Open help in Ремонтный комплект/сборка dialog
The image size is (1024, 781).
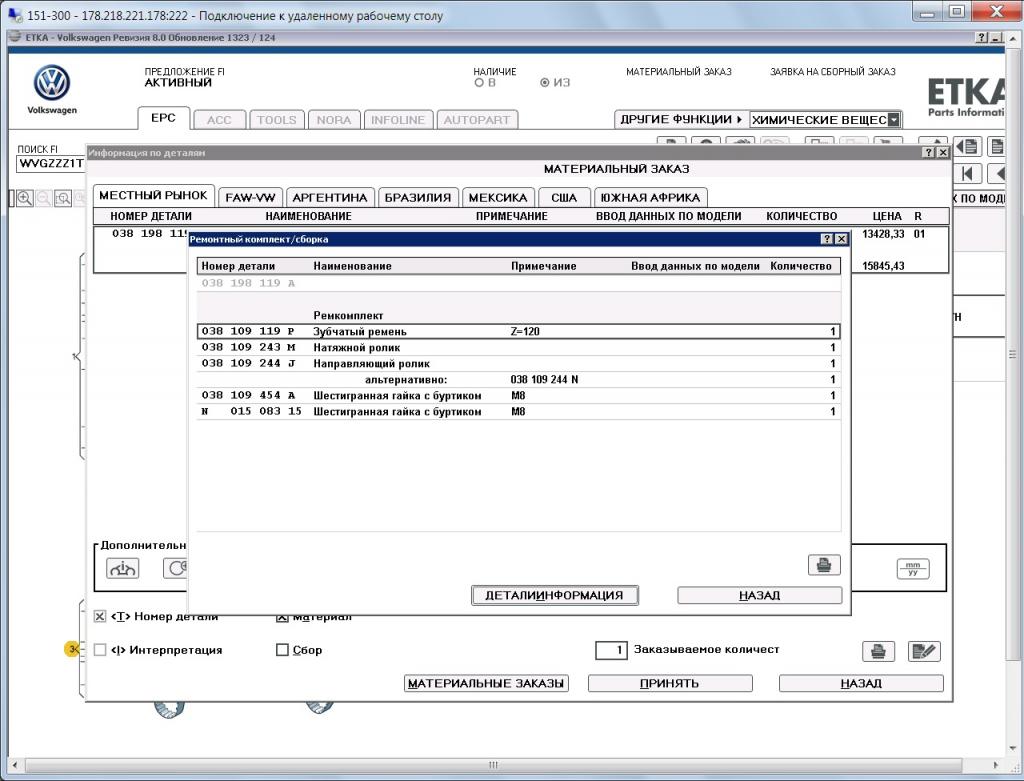827,239
